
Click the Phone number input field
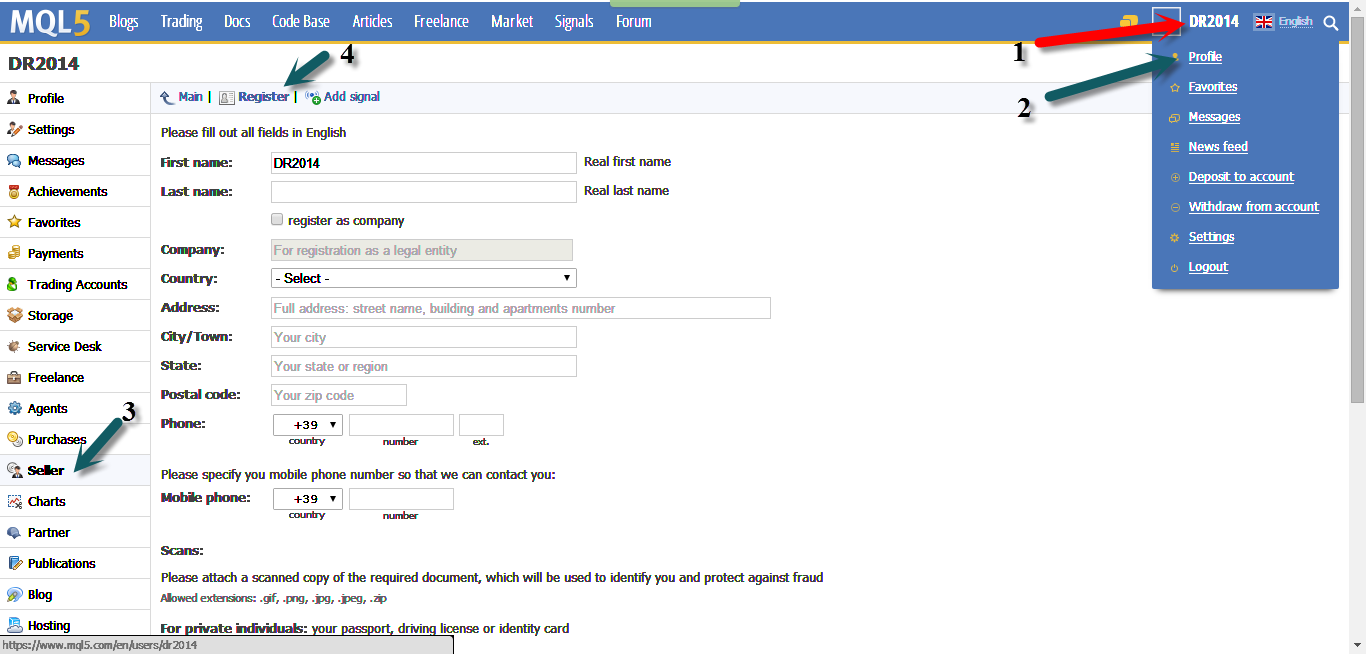pos(401,425)
